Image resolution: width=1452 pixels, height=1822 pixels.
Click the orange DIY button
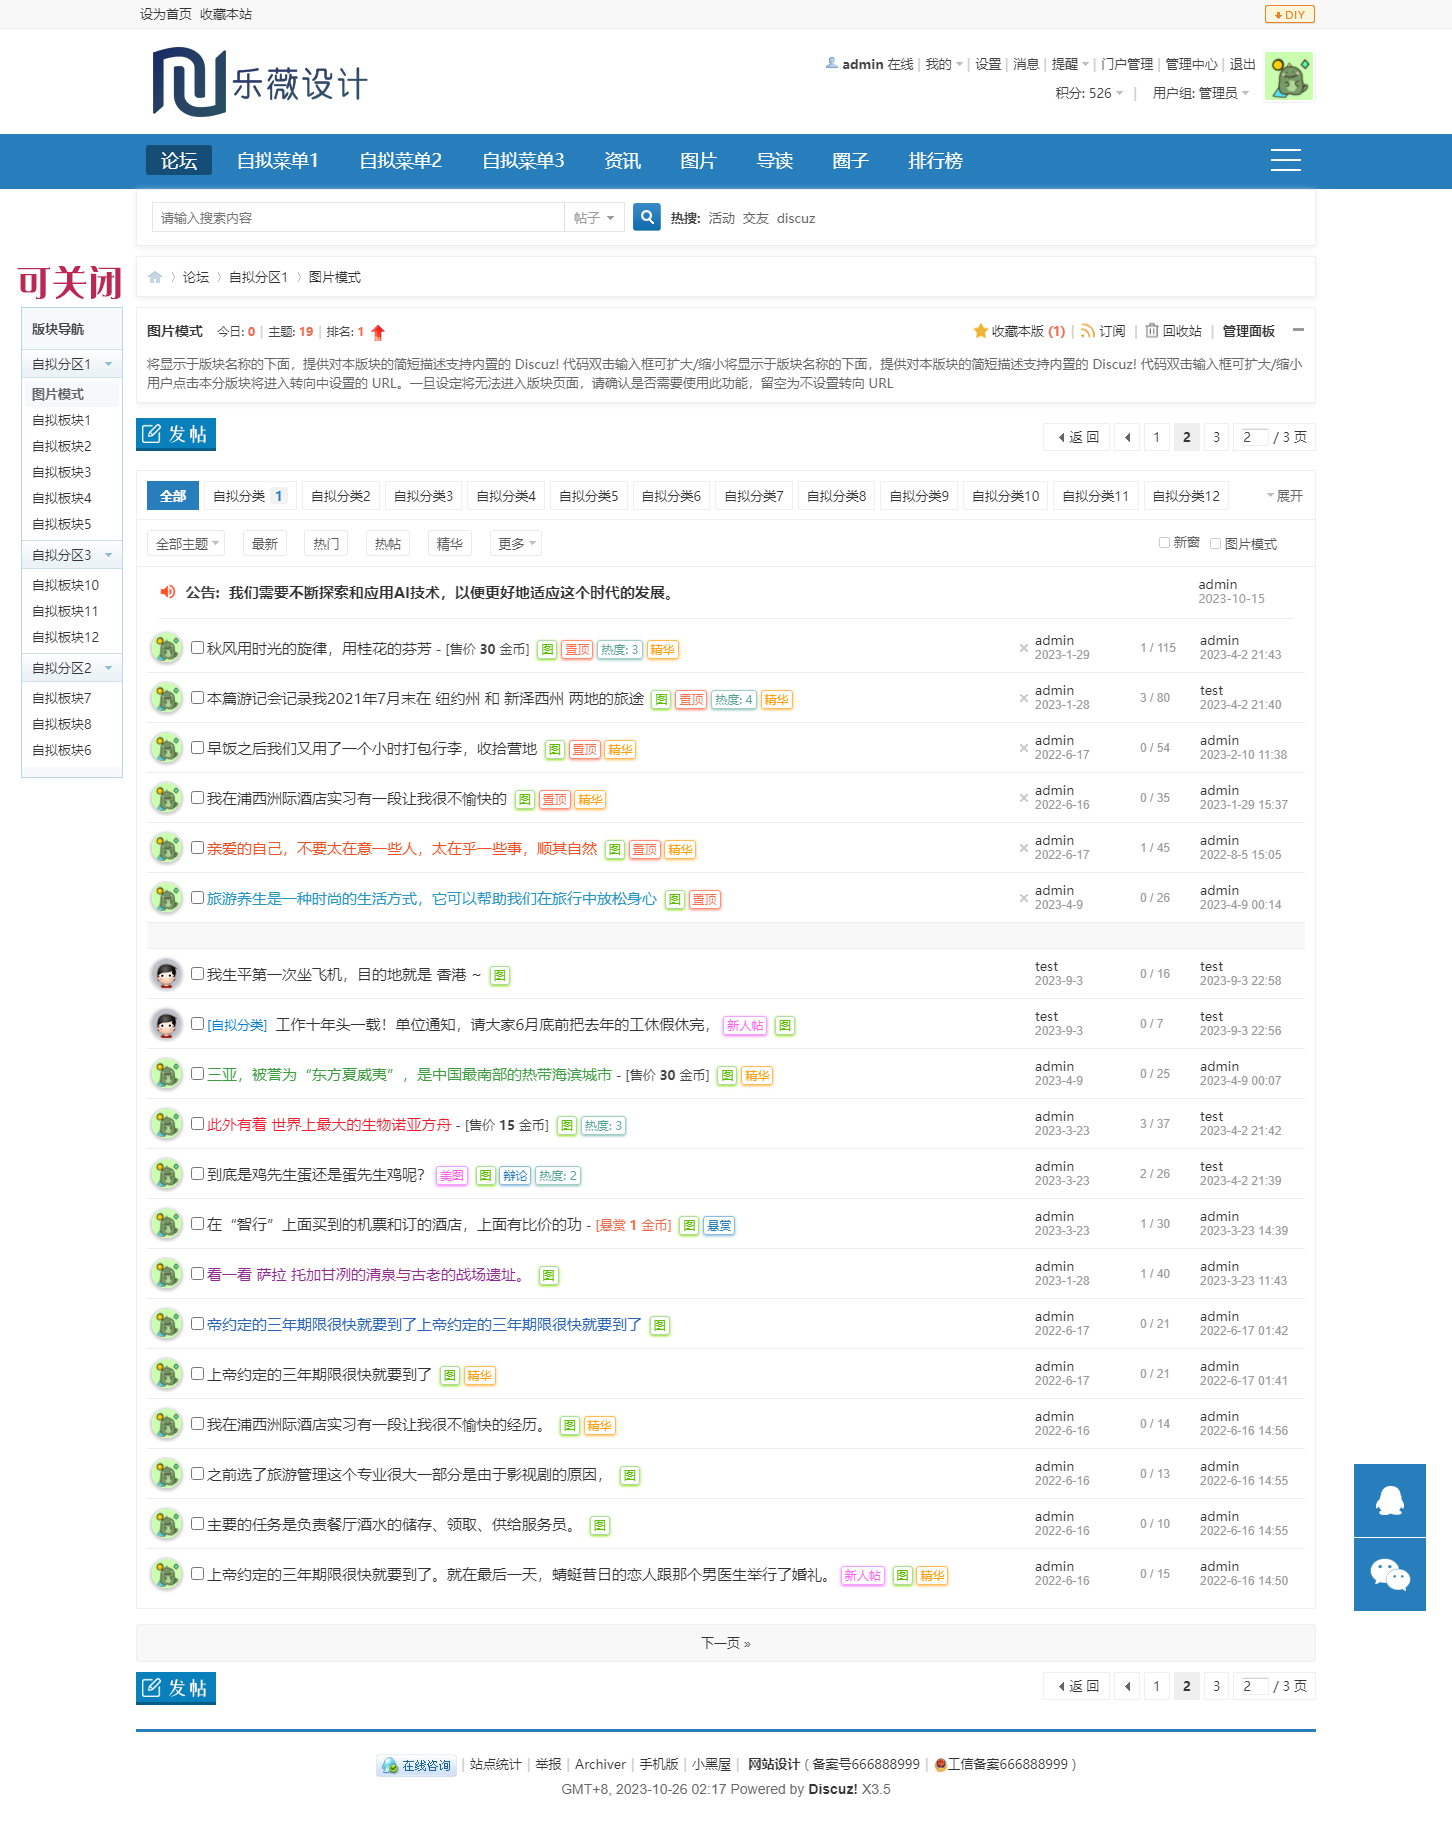tap(1289, 15)
